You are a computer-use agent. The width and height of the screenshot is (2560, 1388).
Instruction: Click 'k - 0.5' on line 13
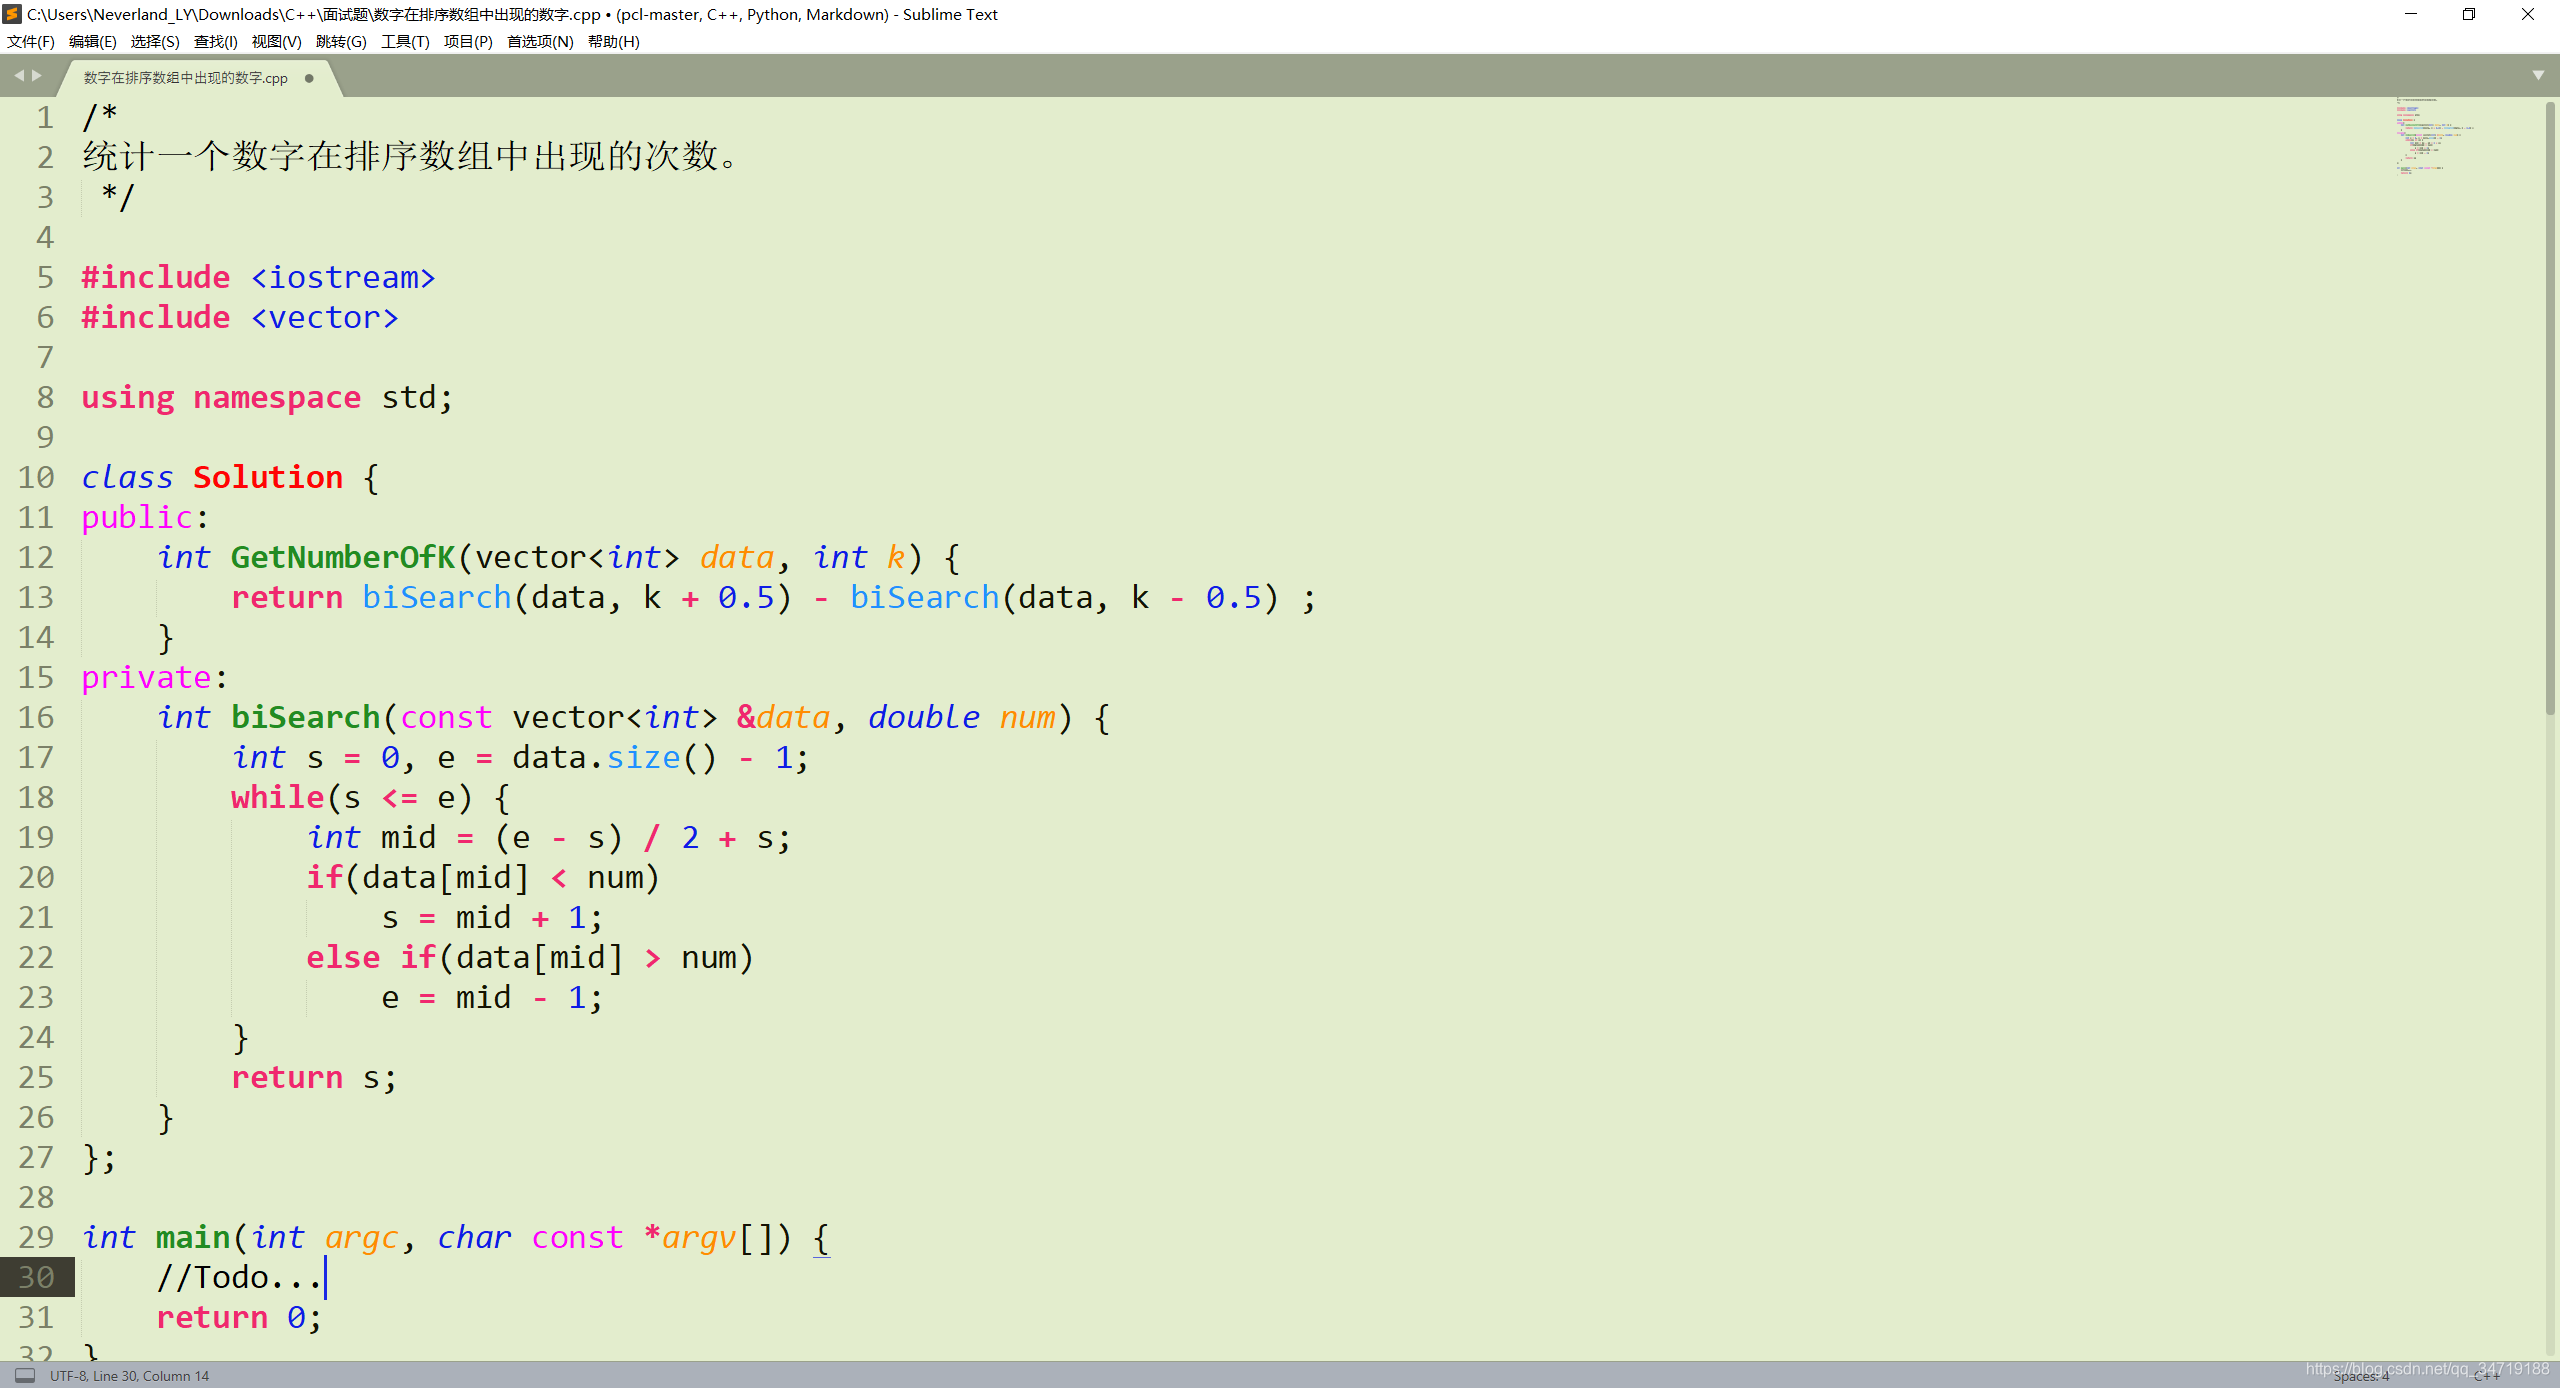pos(1196,597)
